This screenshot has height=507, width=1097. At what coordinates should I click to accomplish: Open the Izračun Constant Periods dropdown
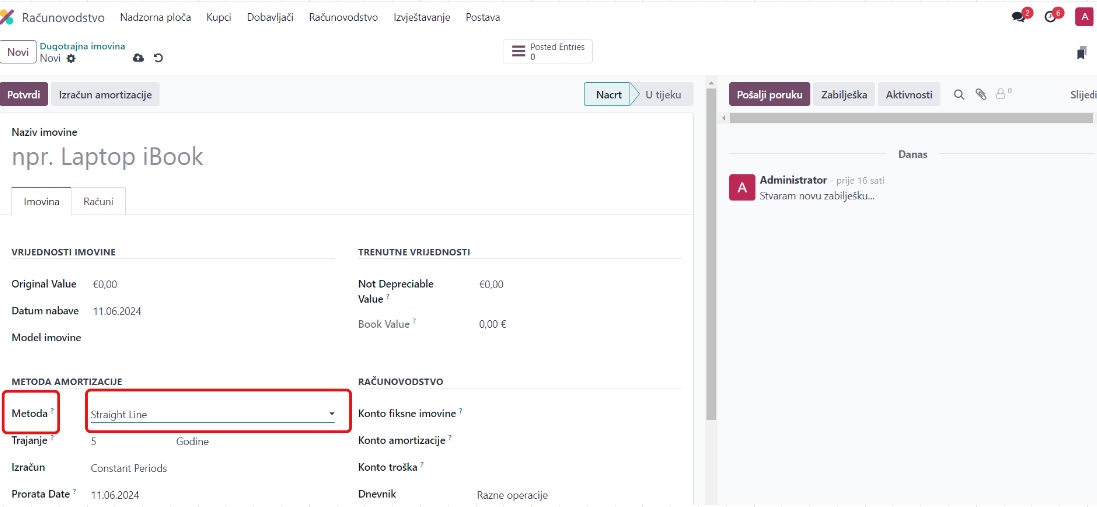[129, 468]
